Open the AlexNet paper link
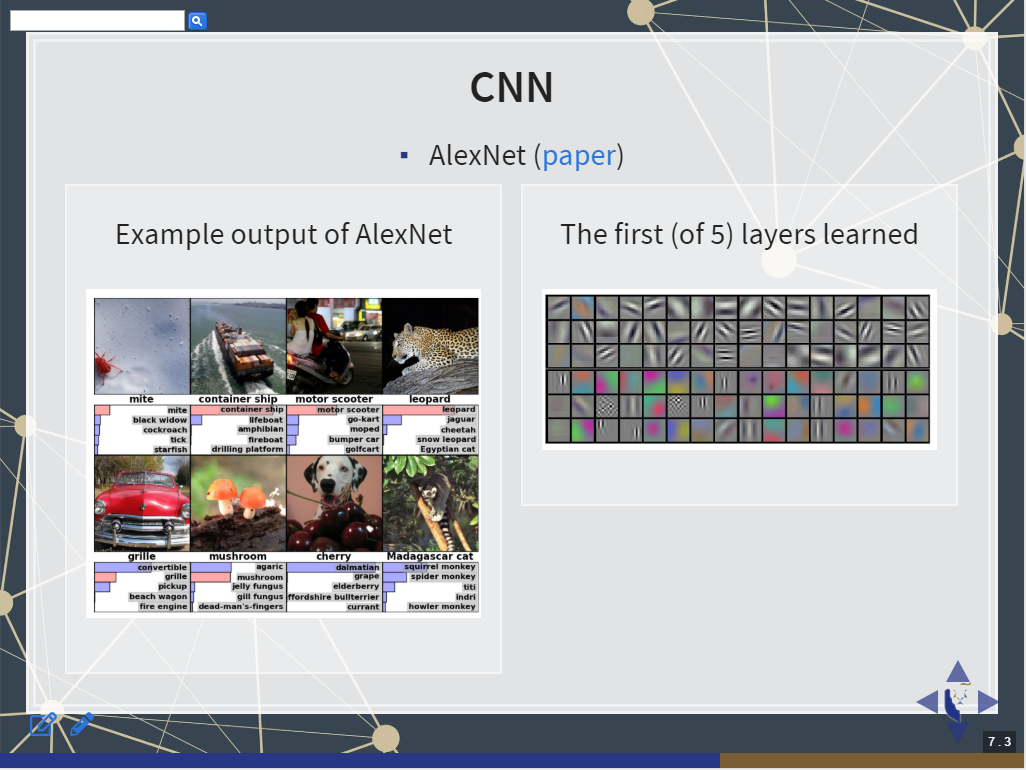The width and height of the screenshot is (1026, 770). 579,156
